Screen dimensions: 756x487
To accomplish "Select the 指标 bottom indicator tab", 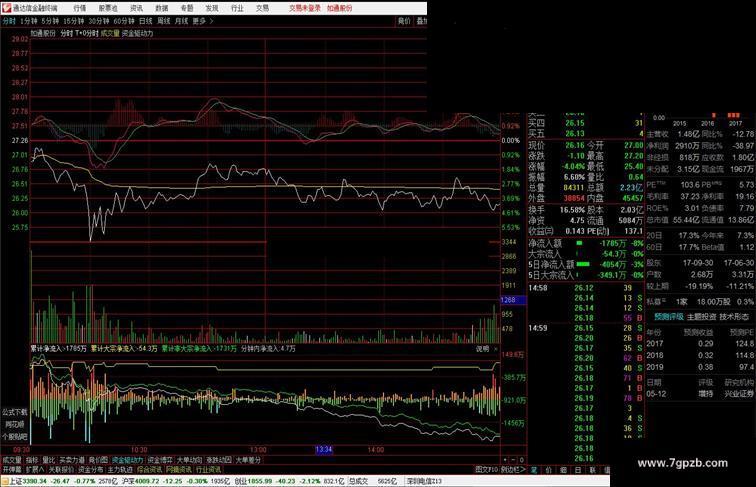I will [x=32, y=460].
